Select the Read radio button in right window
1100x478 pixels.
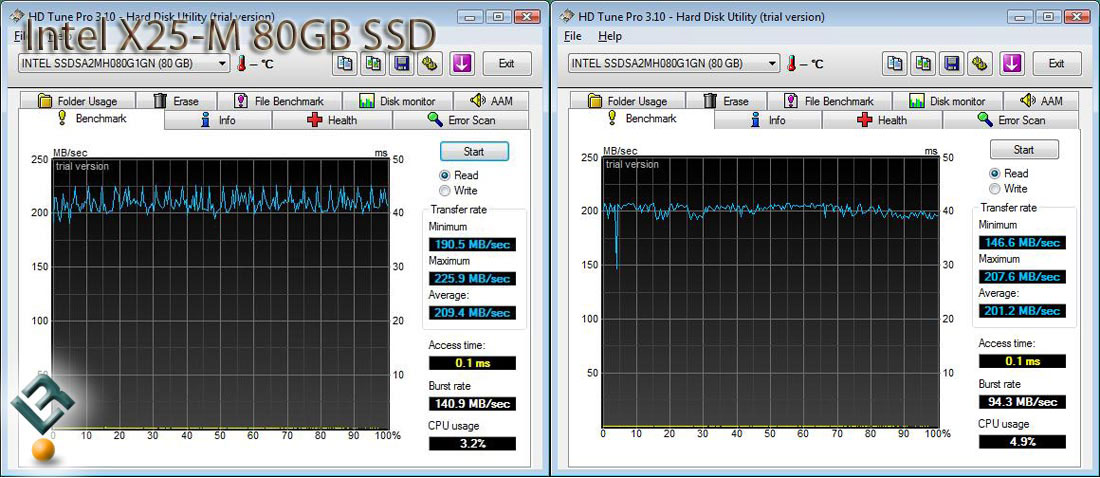point(995,173)
